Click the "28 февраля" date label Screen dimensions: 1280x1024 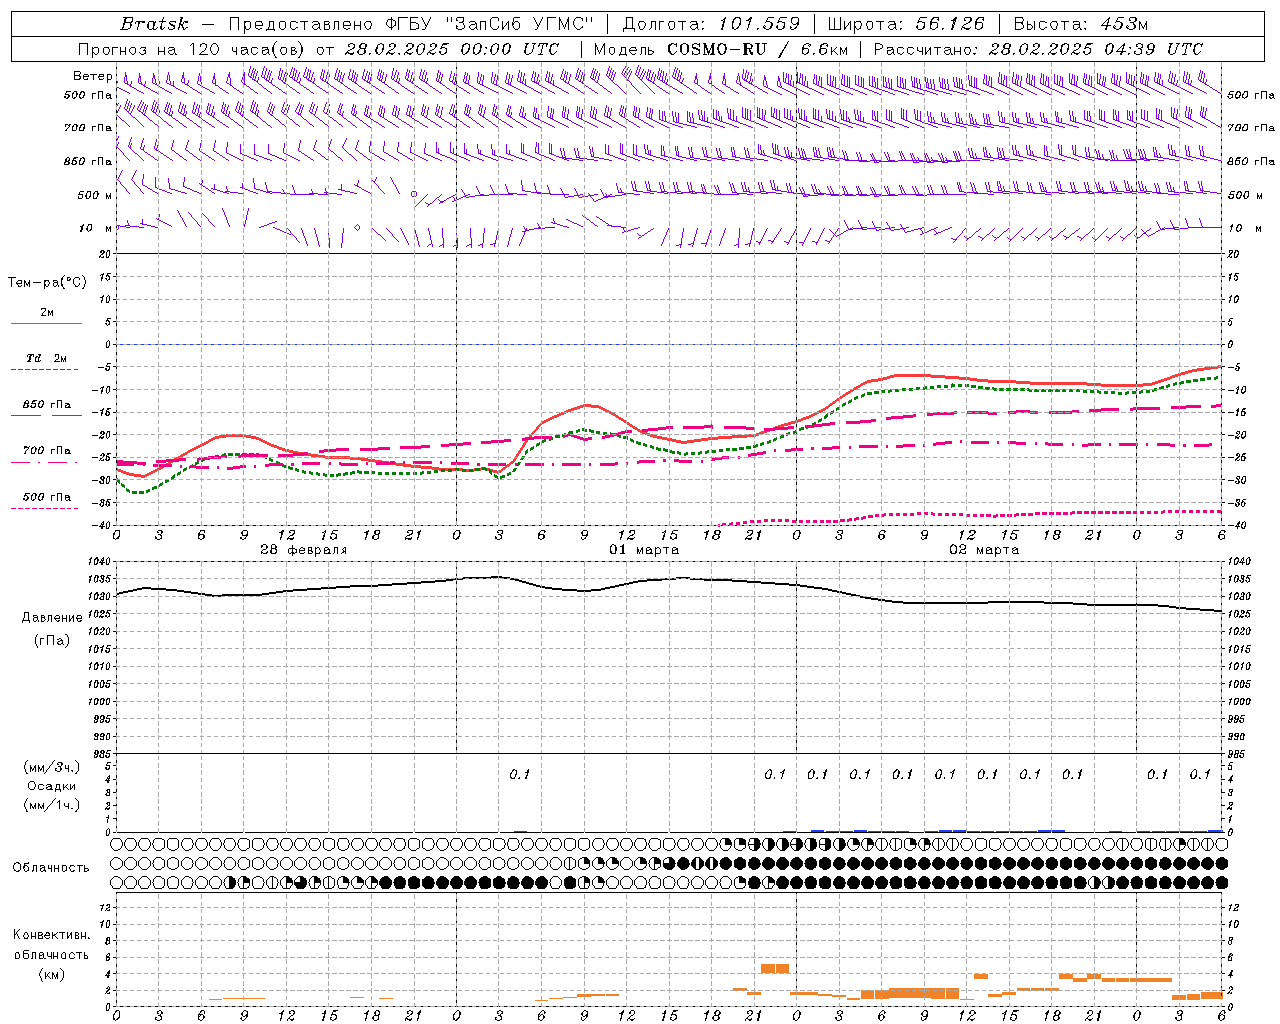[x=304, y=550]
